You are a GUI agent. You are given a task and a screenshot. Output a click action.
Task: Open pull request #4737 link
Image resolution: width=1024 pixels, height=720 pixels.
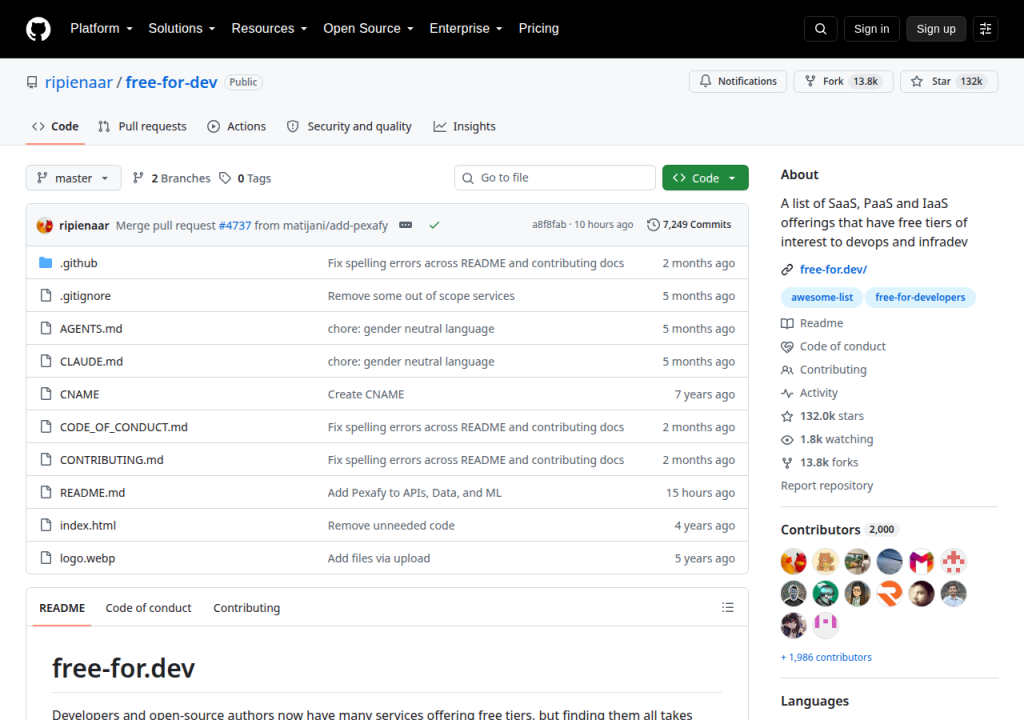(x=235, y=225)
